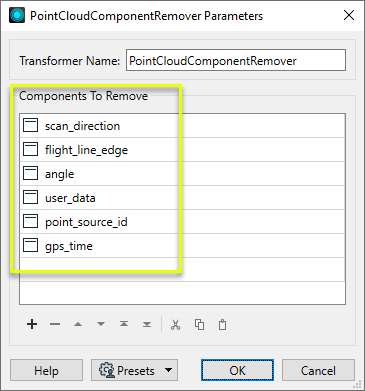
Task: Select the point_source_id component row
Action: (x=182, y=222)
